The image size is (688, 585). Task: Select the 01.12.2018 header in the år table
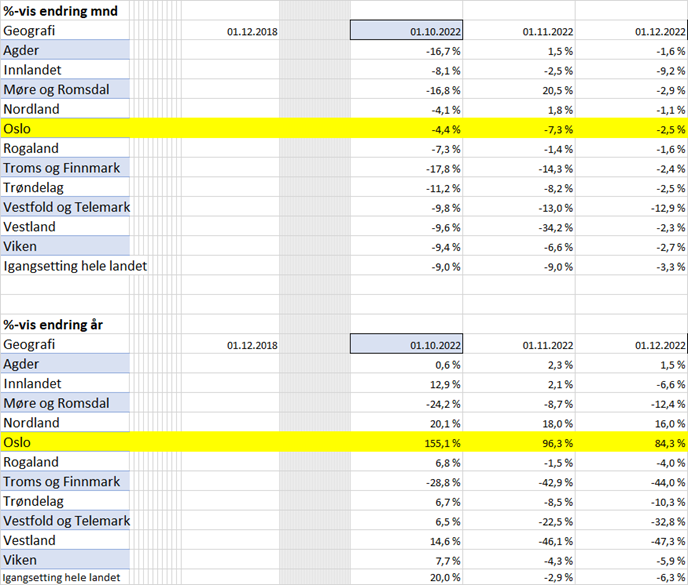pyautogui.click(x=252, y=345)
